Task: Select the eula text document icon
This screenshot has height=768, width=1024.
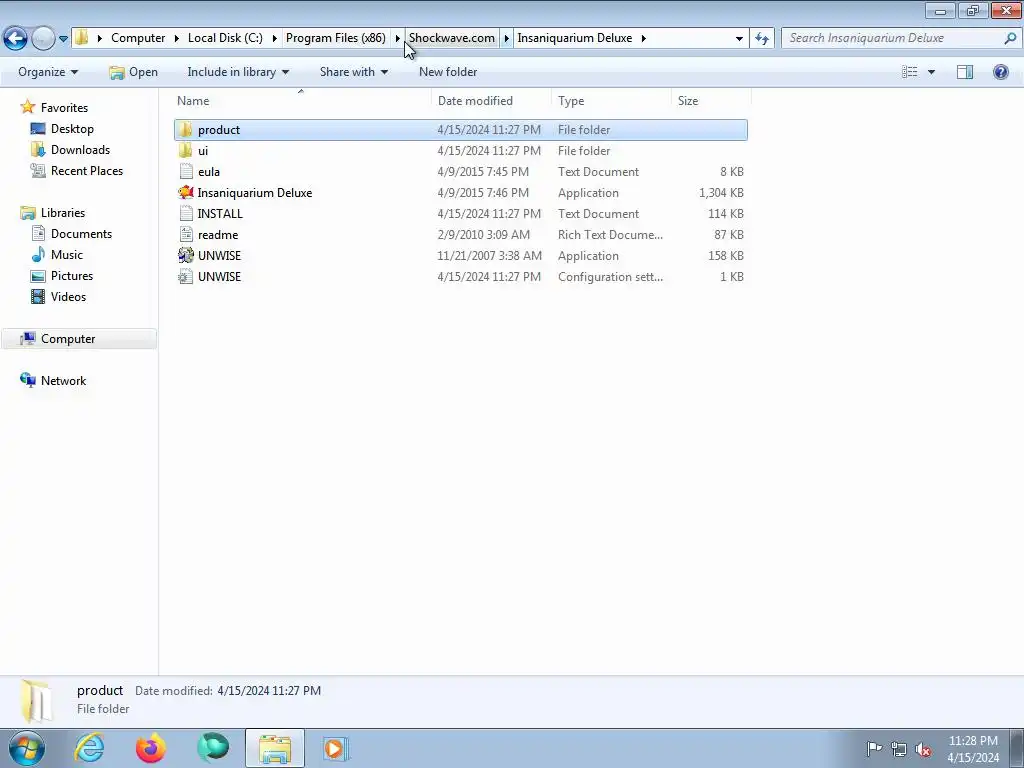Action: [186, 172]
